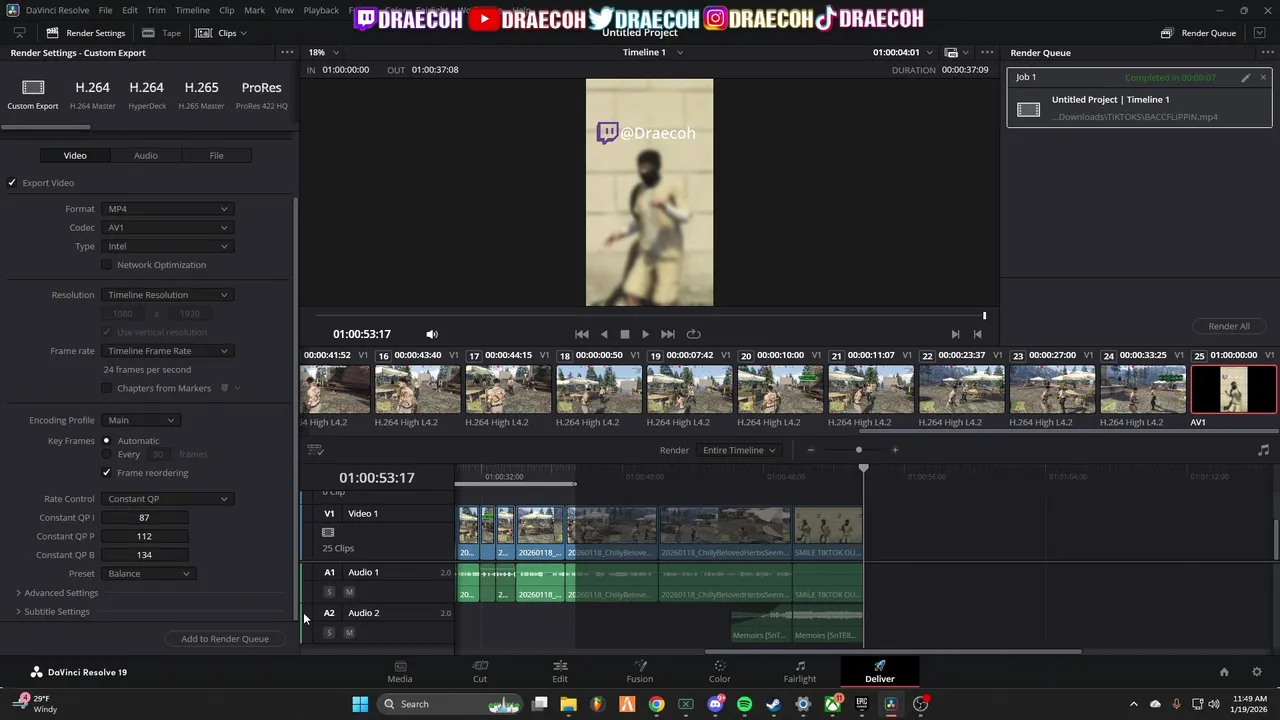Switch to the File settings tab

(x=216, y=155)
